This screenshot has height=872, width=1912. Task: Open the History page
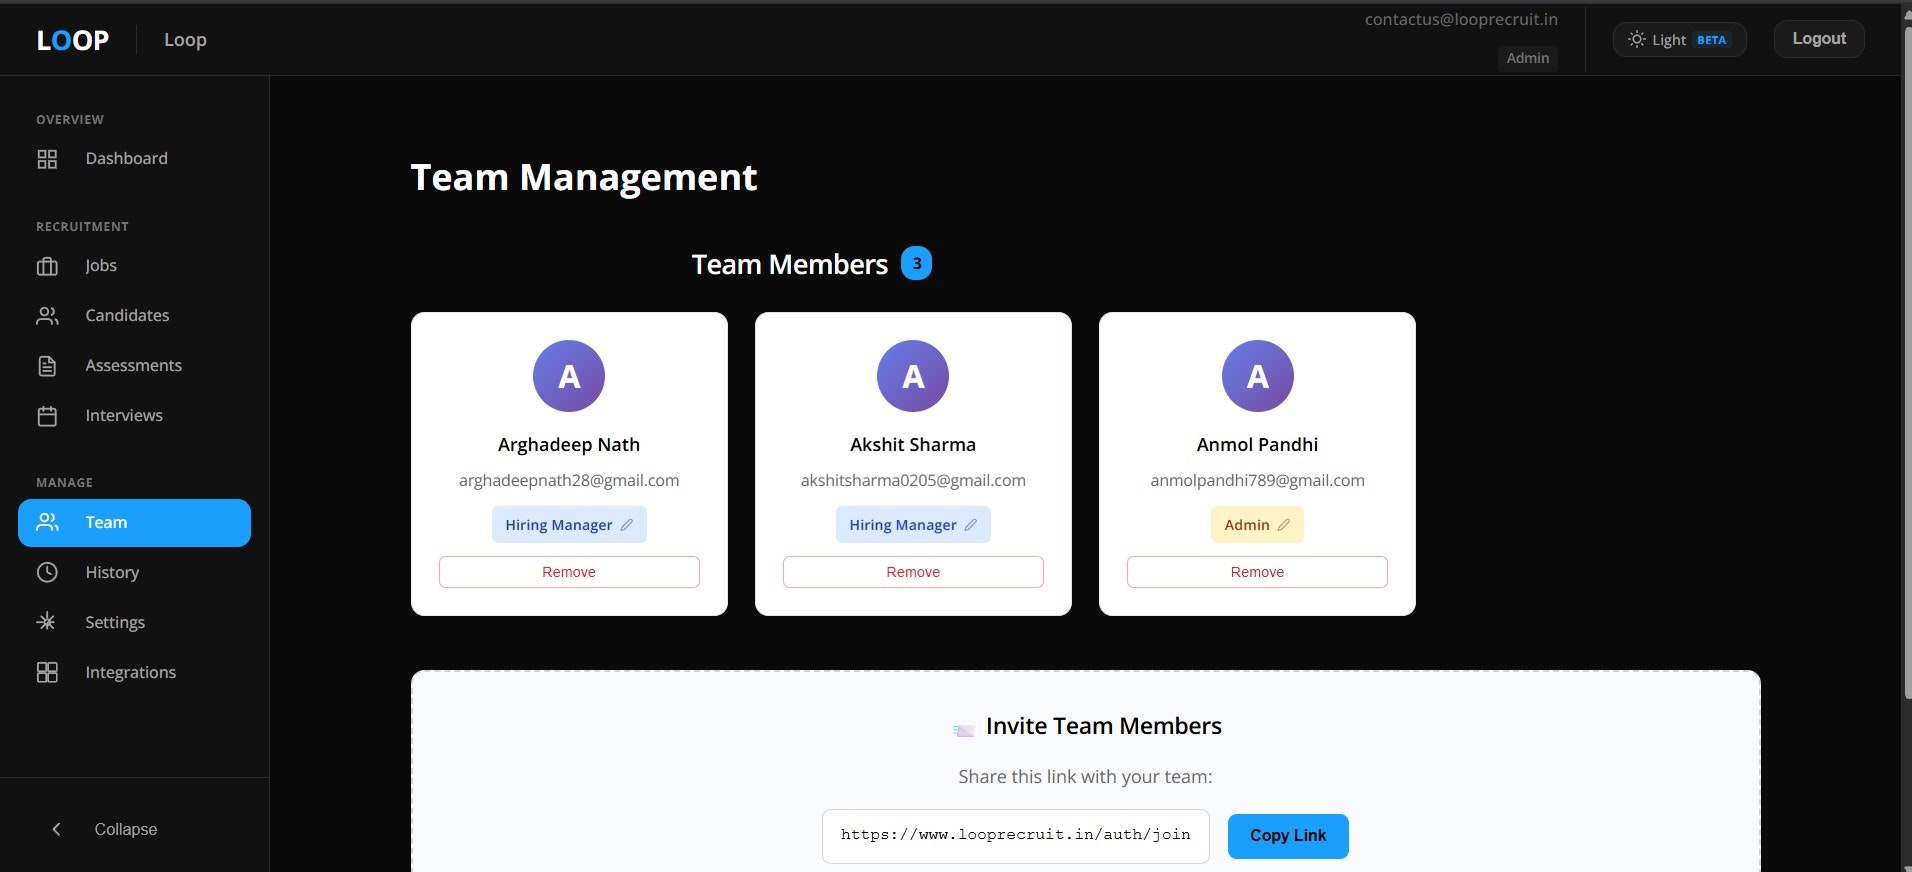[x=134, y=572]
